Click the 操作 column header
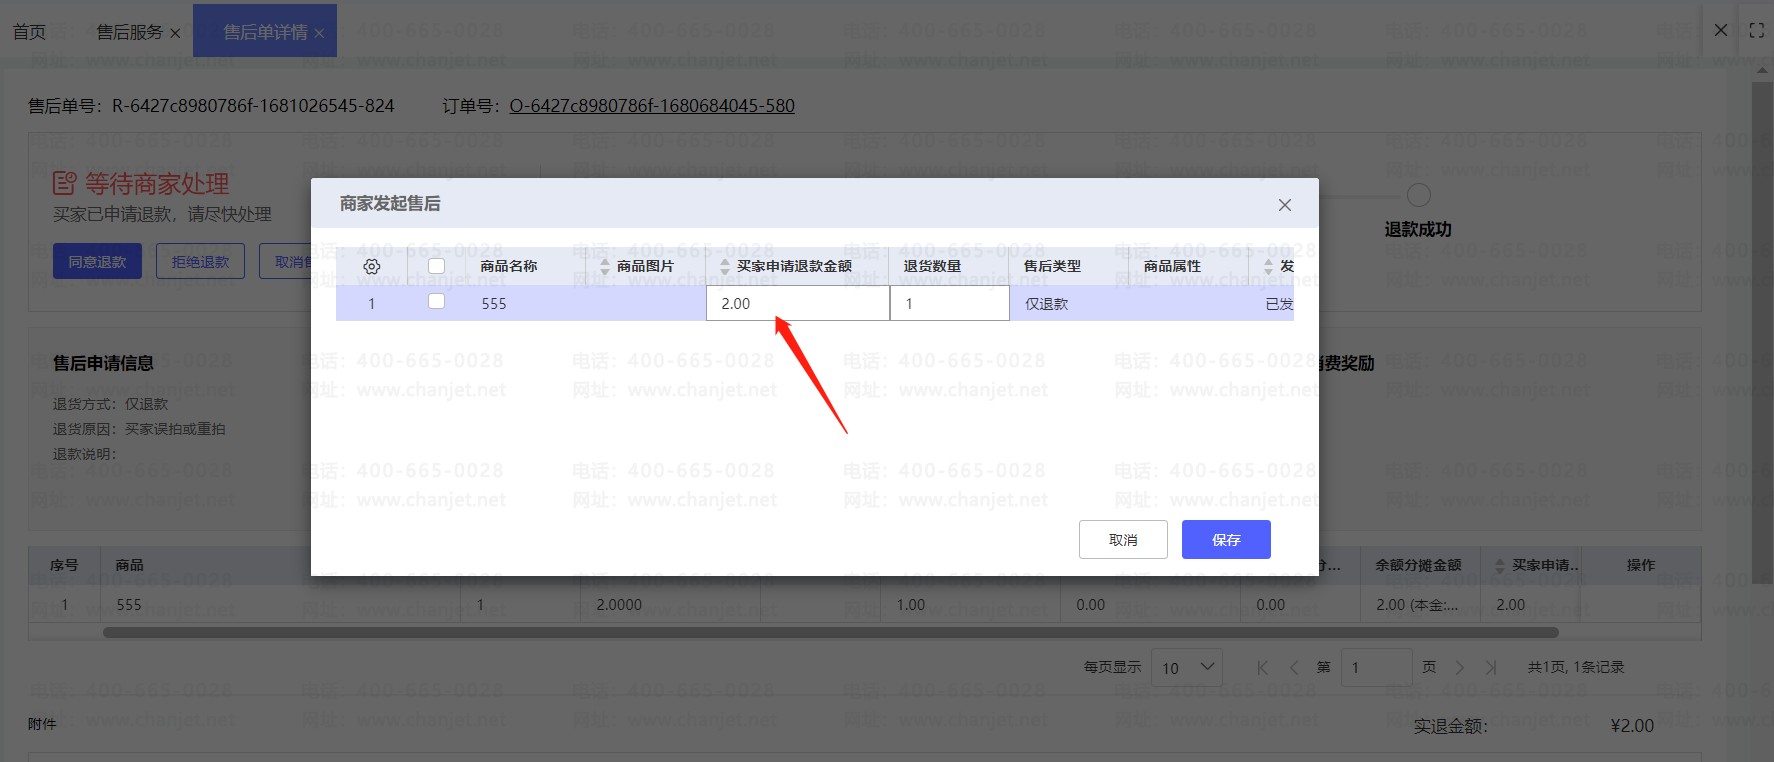The height and width of the screenshot is (762, 1774). point(1640,566)
